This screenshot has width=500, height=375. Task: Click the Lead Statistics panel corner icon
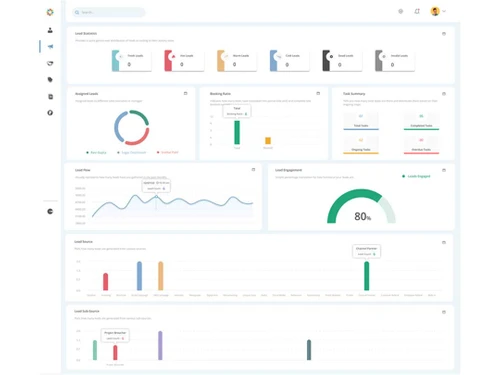[x=444, y=34]
